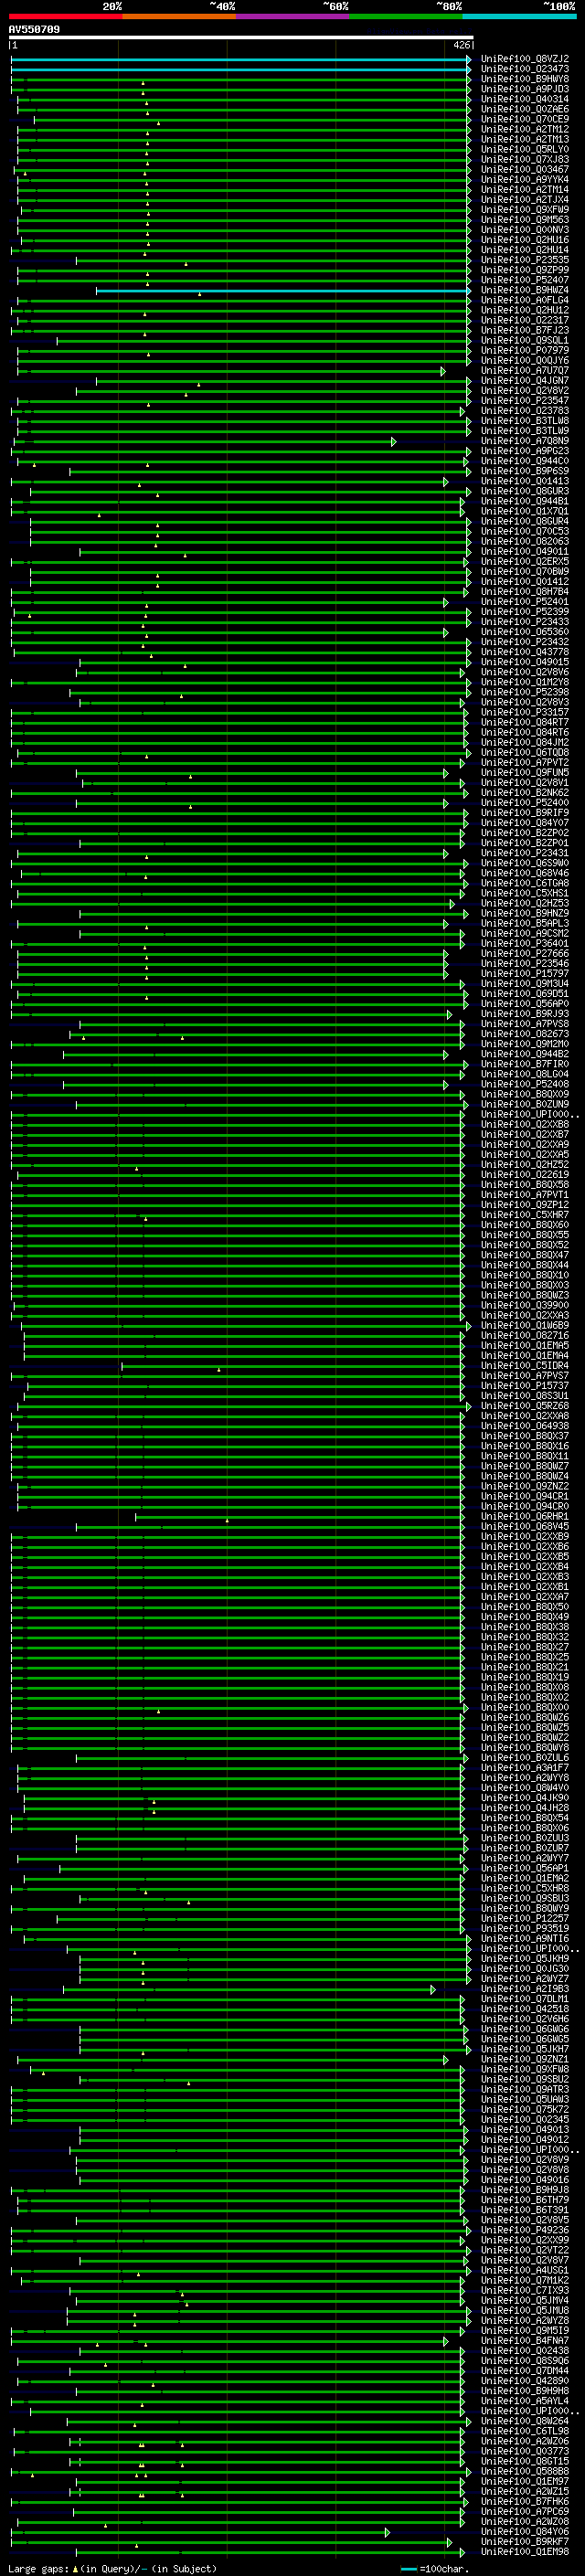Select the label UniRef100_Q70CE9

[525, 119]
